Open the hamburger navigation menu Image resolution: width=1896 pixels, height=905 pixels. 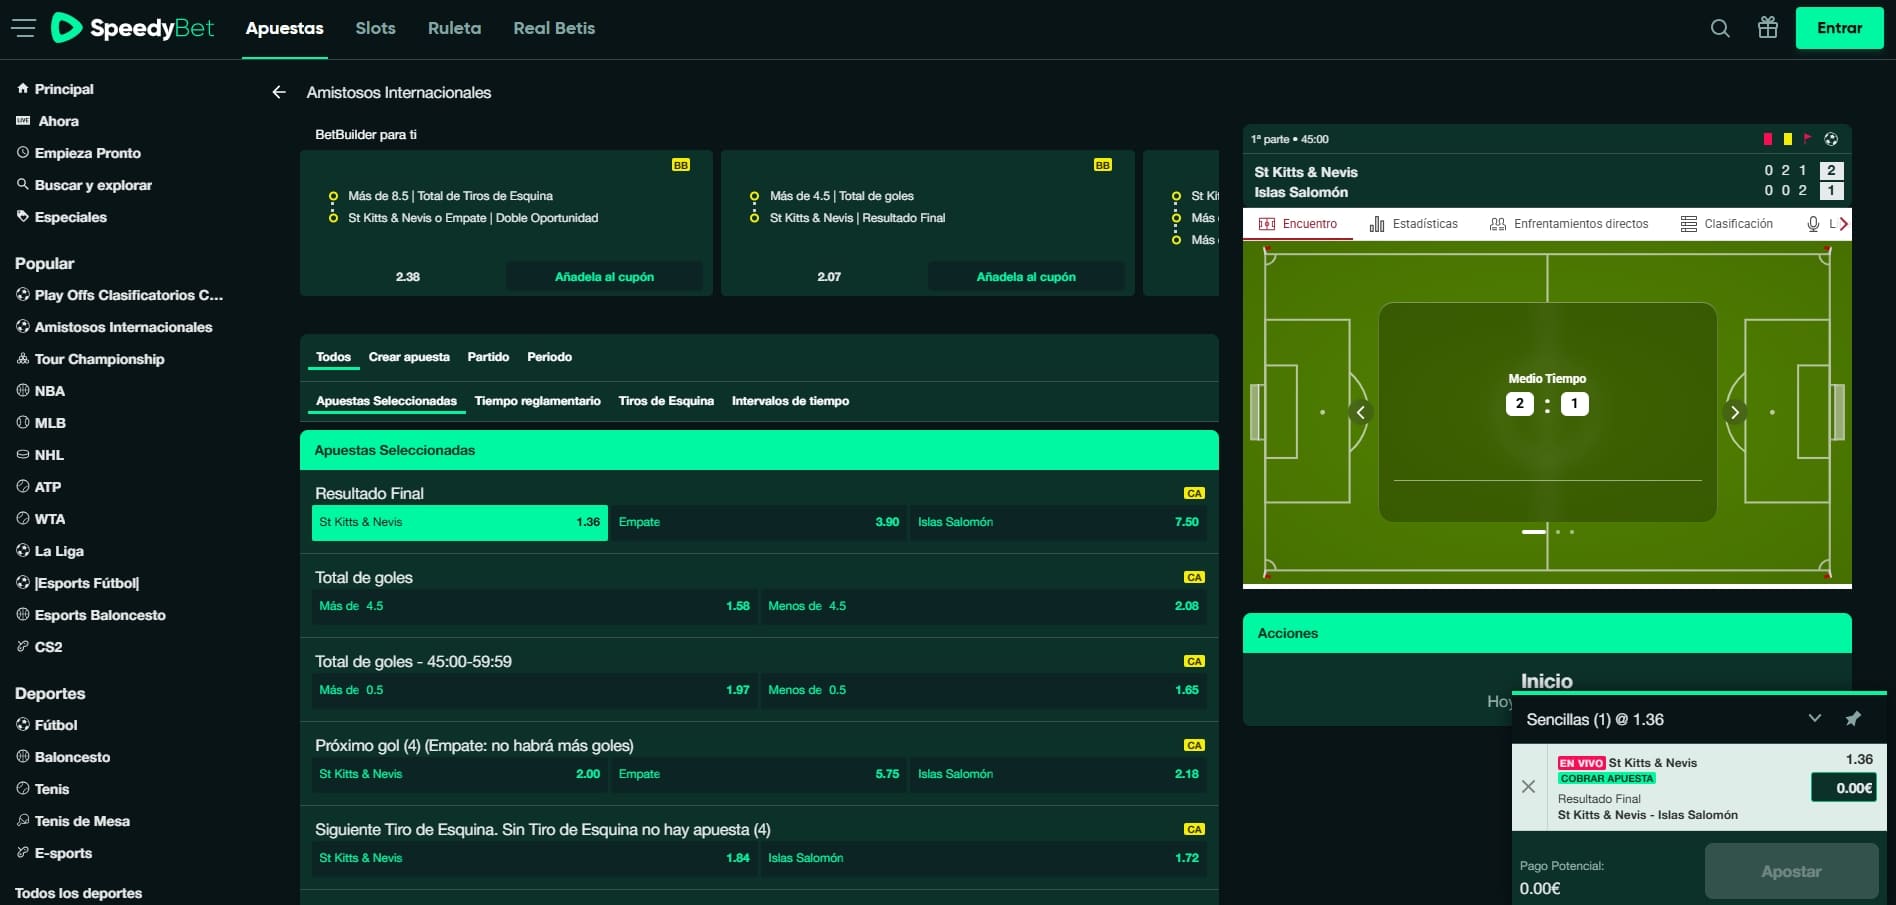[23, 28]
